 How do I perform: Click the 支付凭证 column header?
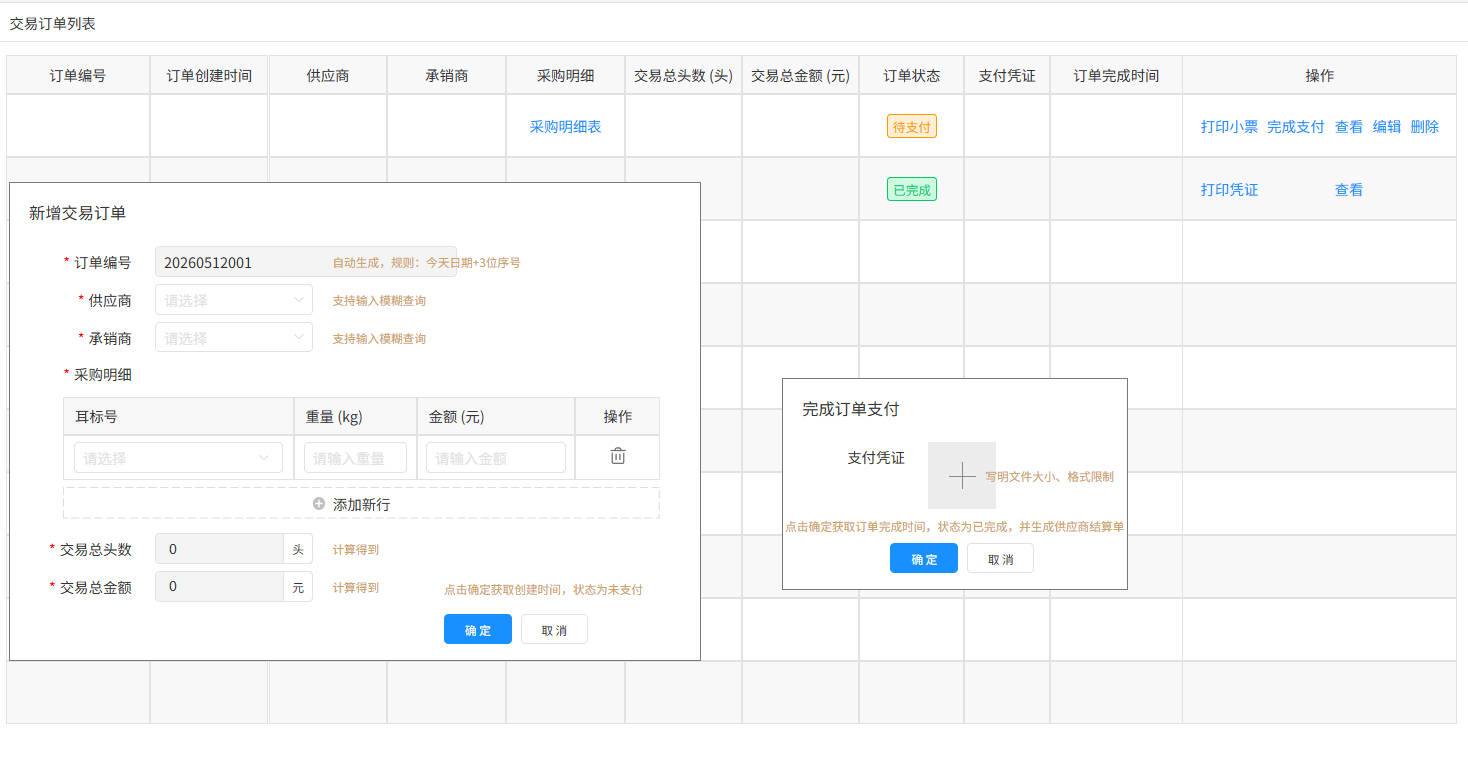pos(1007,75)
